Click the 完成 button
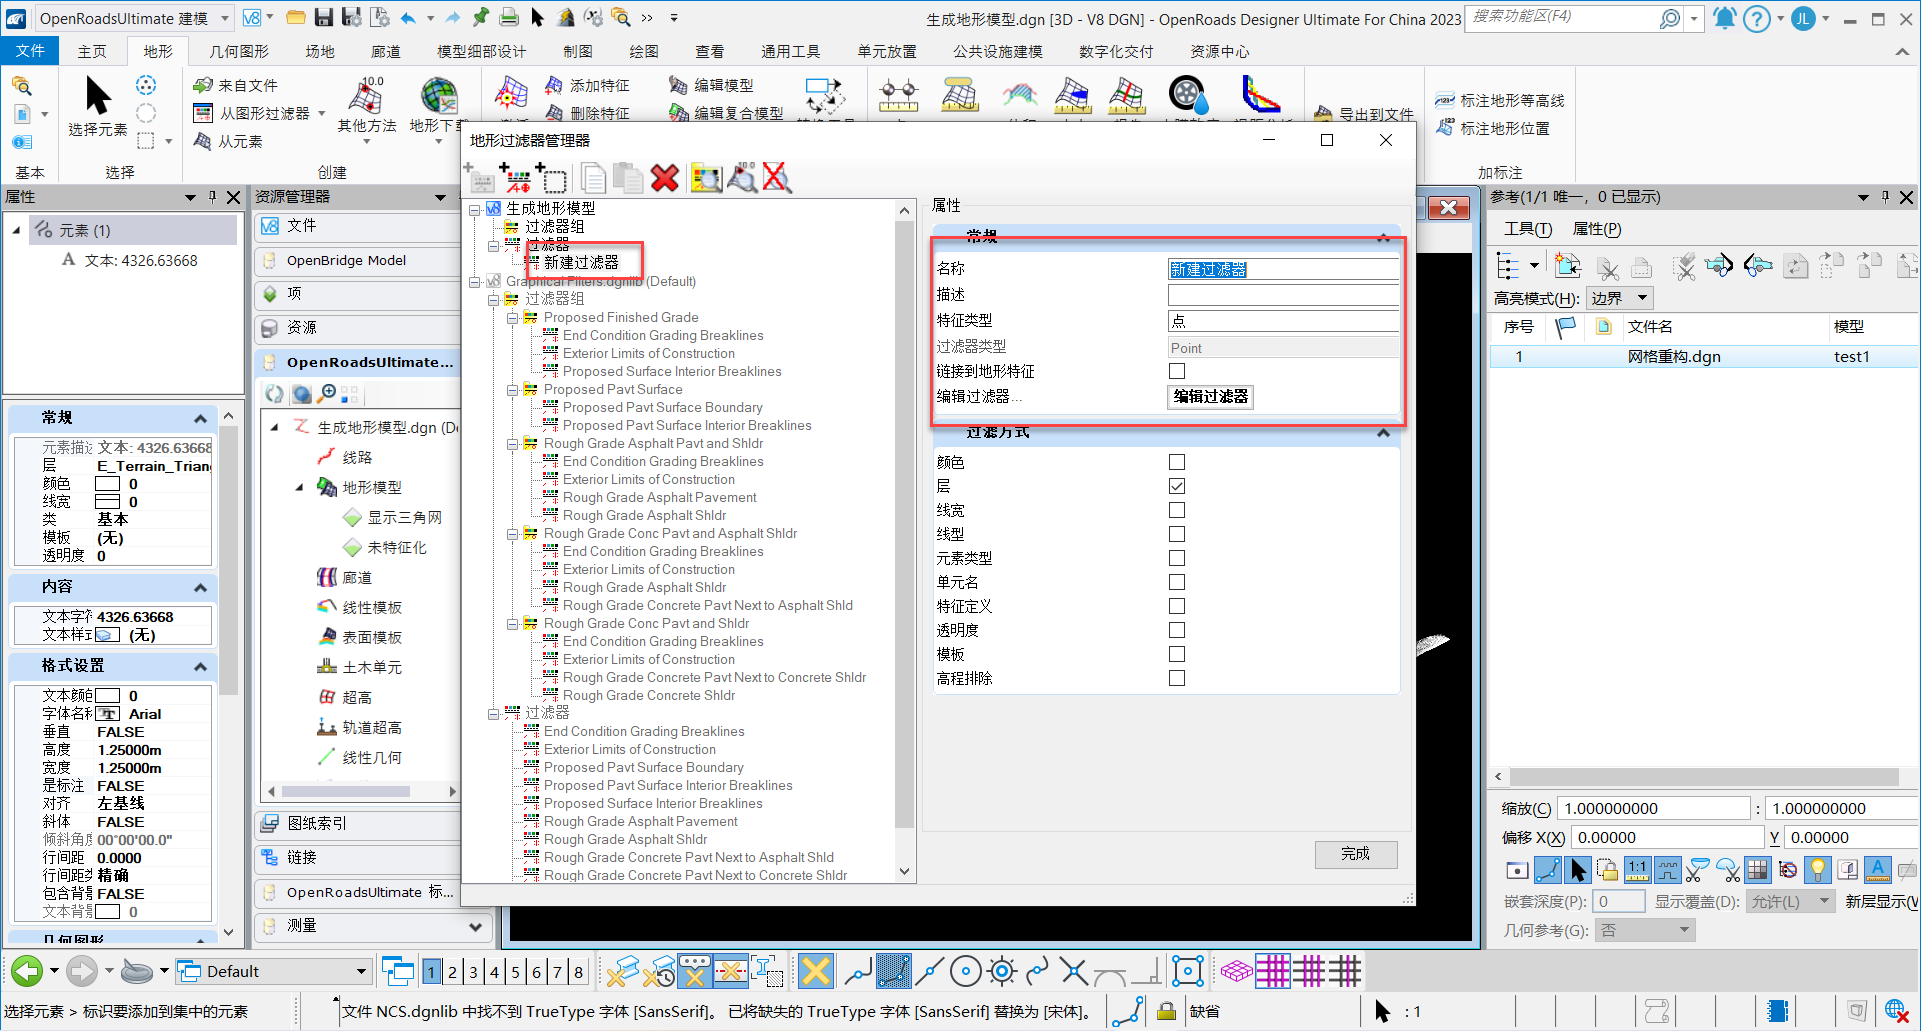This screenshot has width=1921, height=1031. point(1355,854)
